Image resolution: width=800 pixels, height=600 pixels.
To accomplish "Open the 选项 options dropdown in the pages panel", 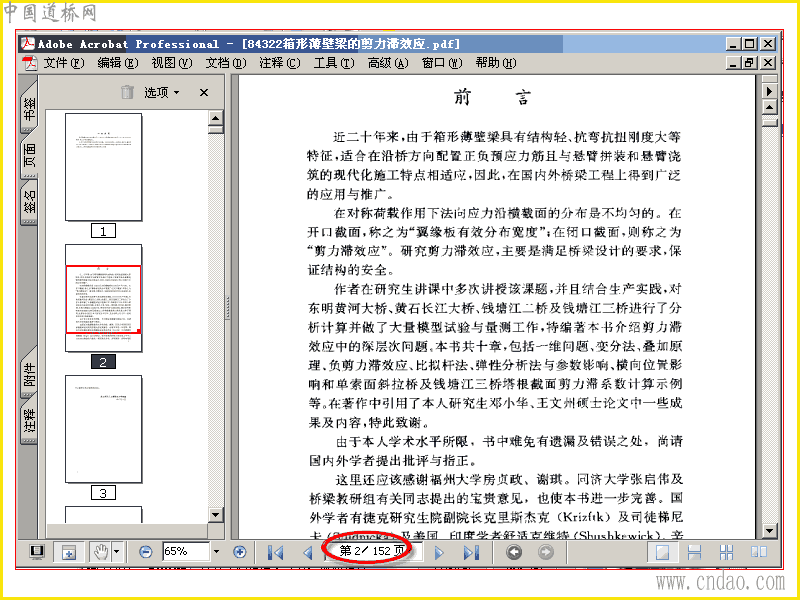I will (x=161, y=92).
